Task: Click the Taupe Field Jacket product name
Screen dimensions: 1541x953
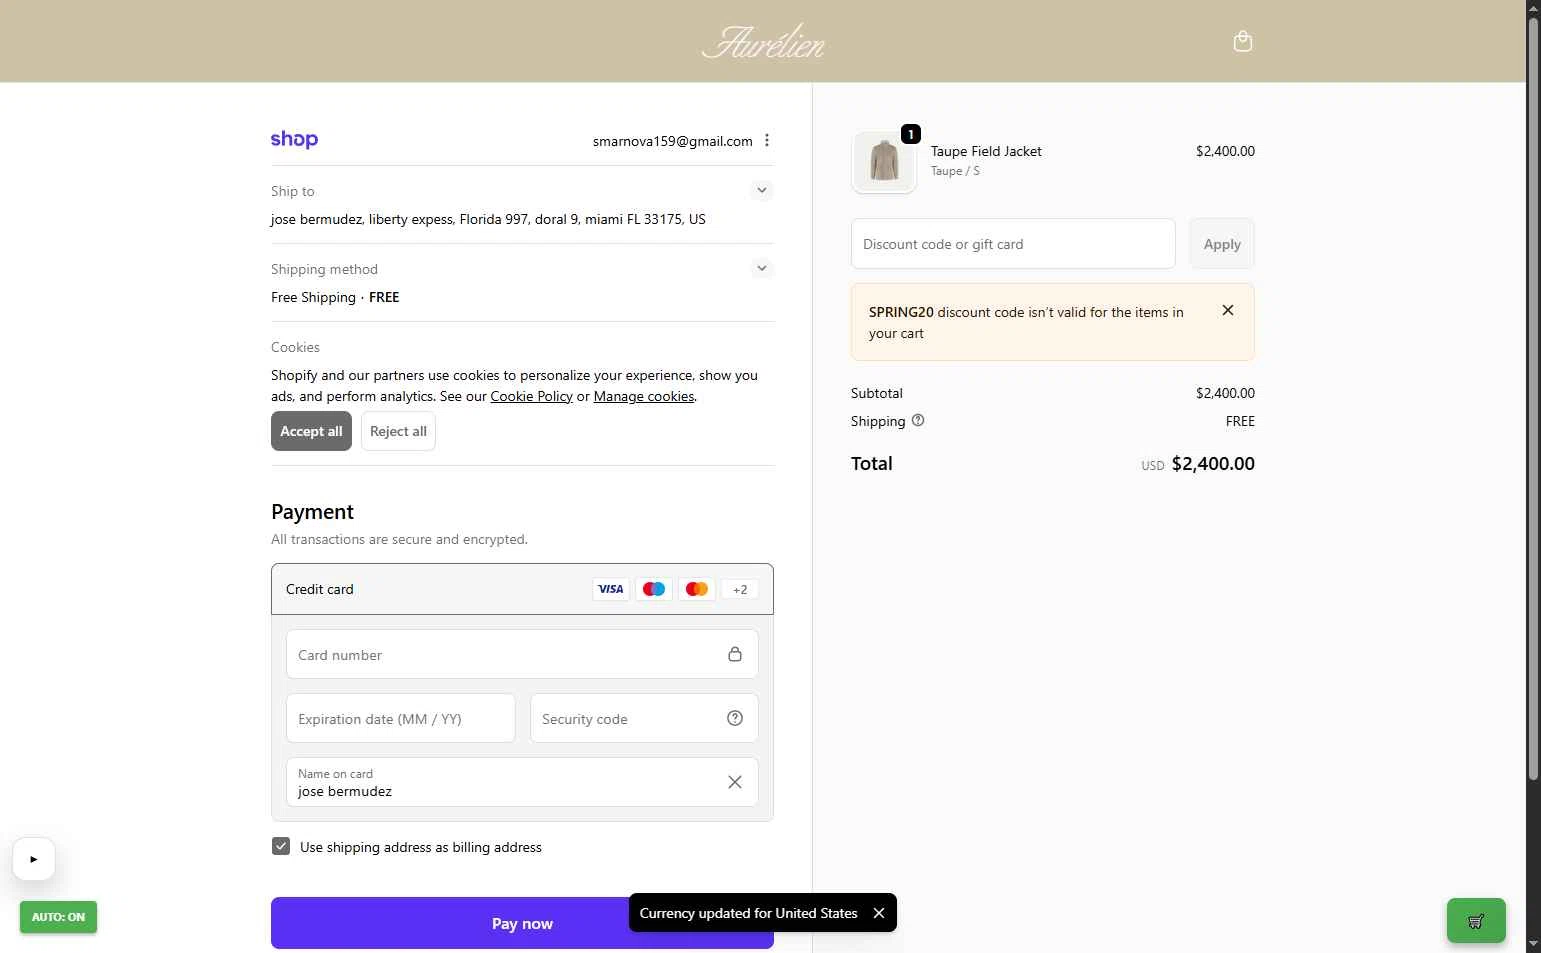Action: [986, 151]
